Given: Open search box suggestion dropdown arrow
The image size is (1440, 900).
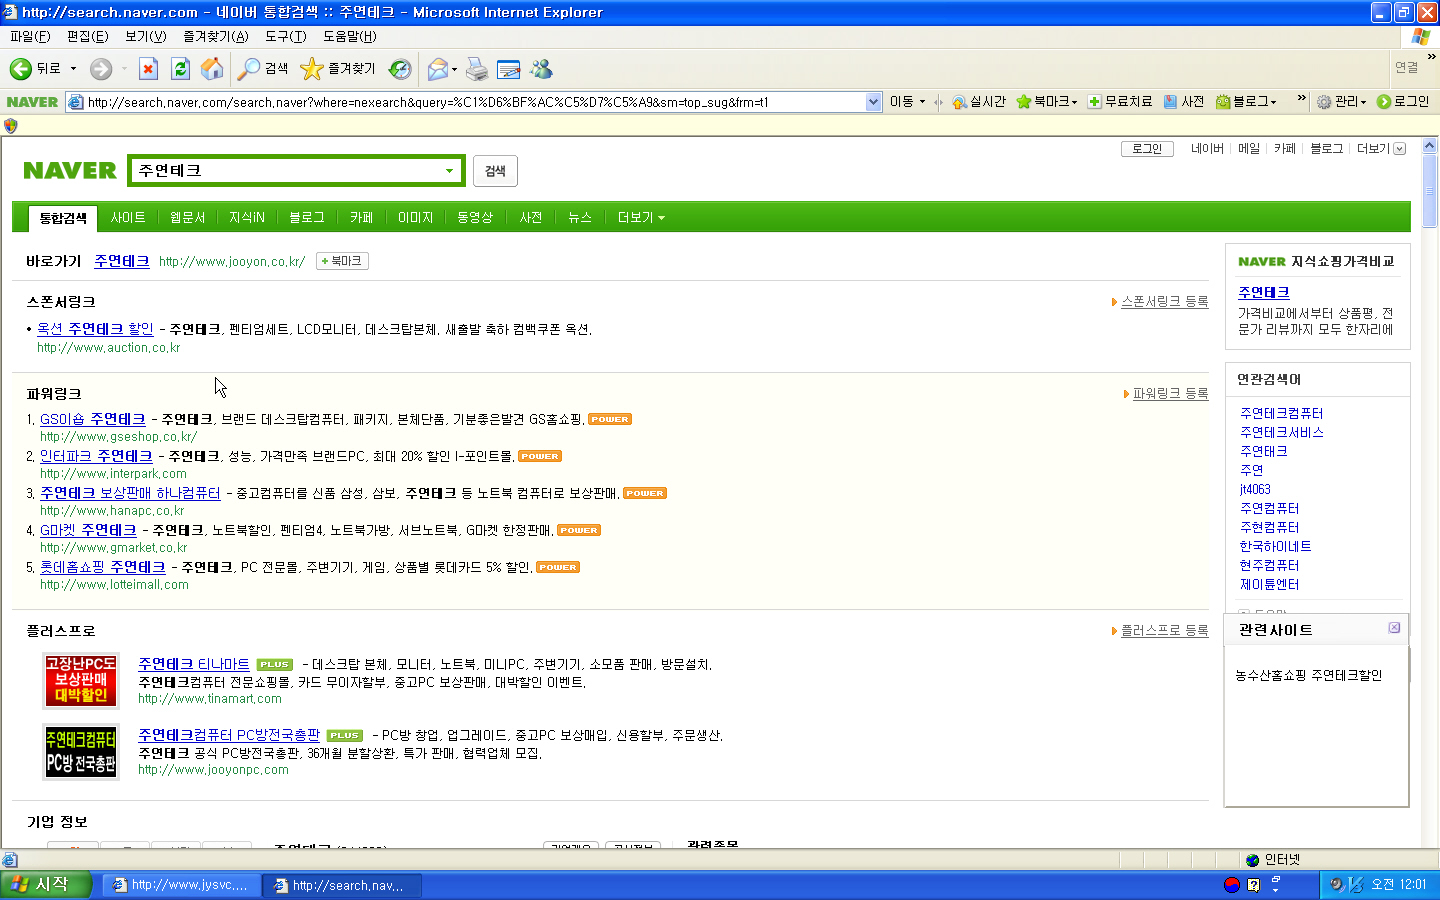Looking at the screenshot, I should 449,171.
